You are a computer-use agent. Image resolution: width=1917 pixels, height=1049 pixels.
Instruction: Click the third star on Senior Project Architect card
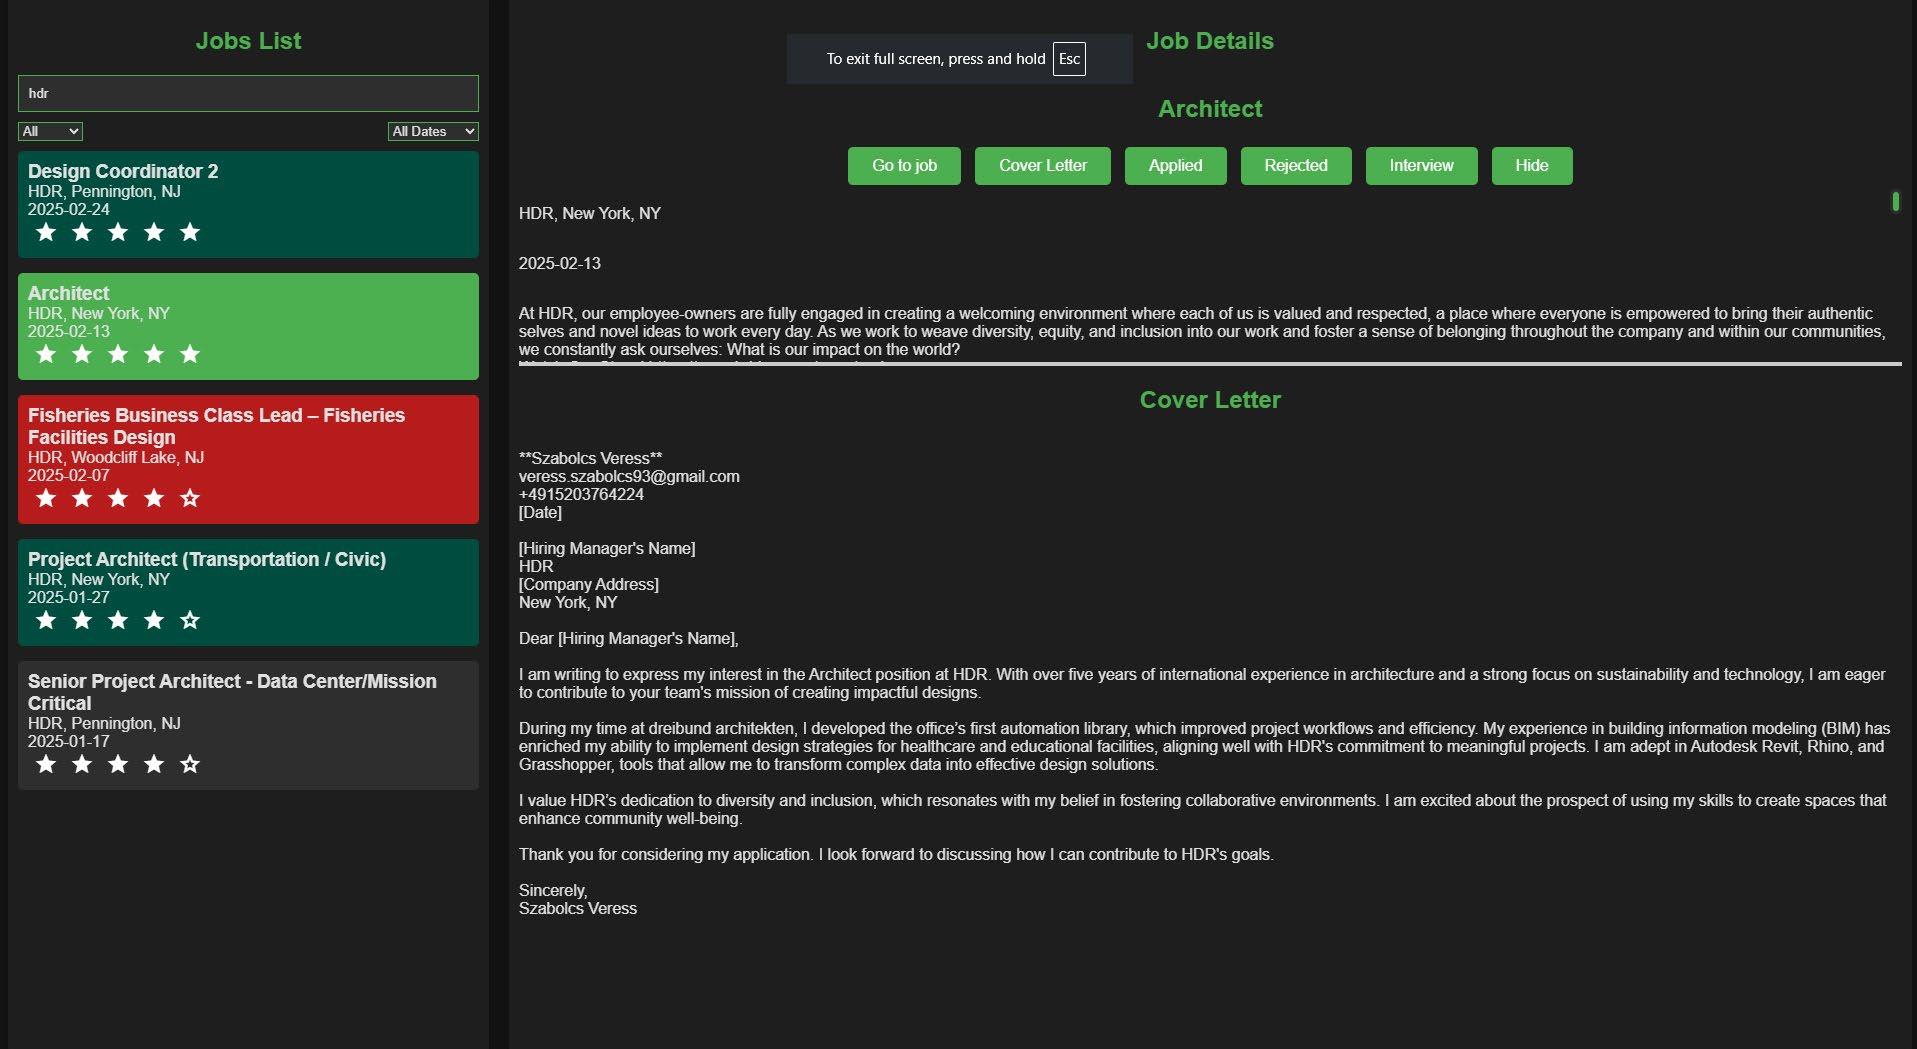(x=118, y=765)
